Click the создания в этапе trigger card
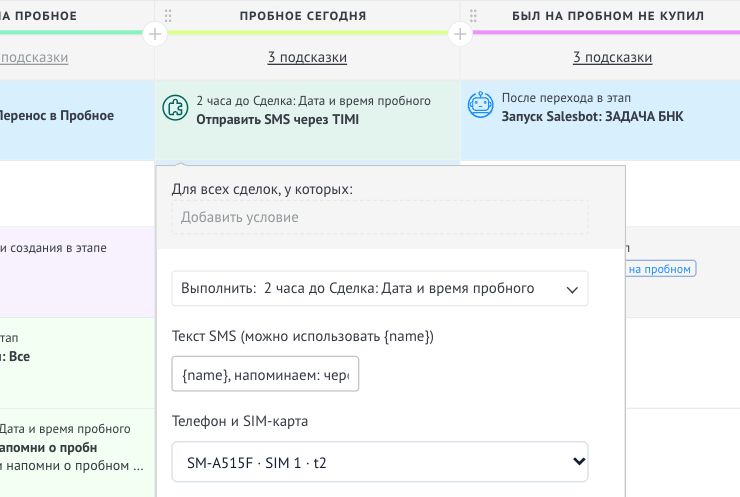 pyautogui.click(x=77, y=272)
